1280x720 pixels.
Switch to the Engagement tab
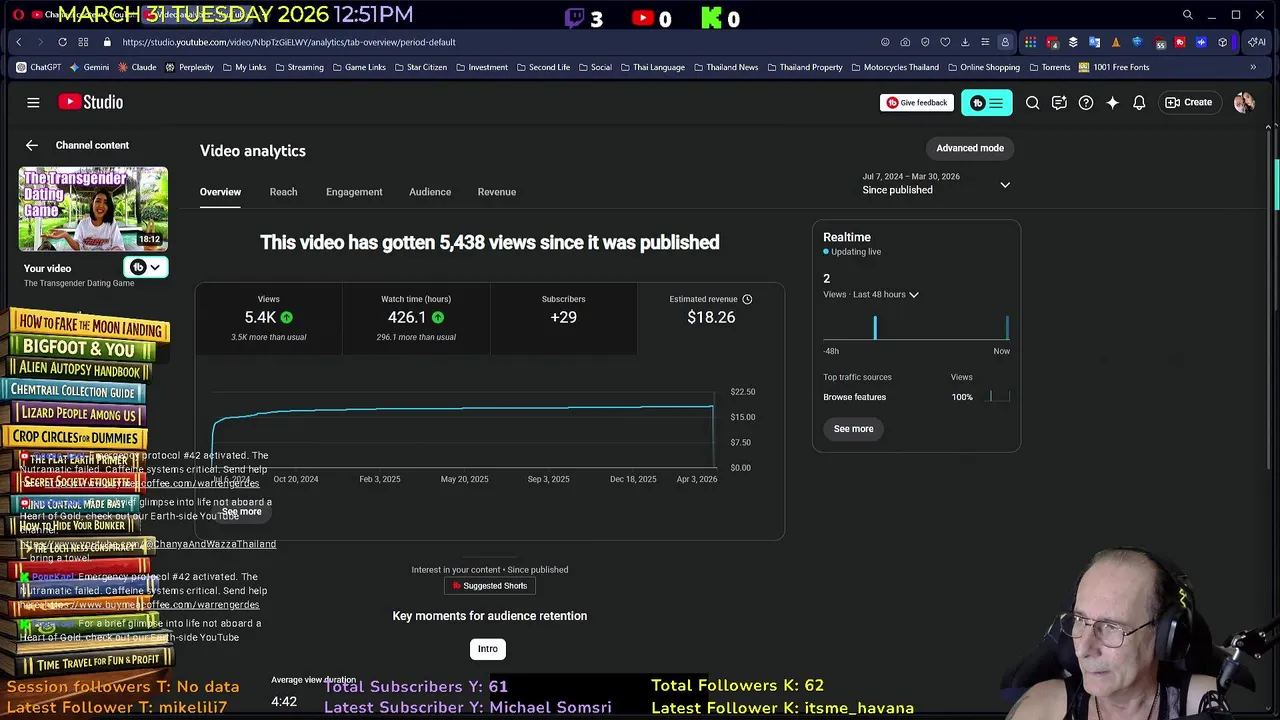coord(354,192)
